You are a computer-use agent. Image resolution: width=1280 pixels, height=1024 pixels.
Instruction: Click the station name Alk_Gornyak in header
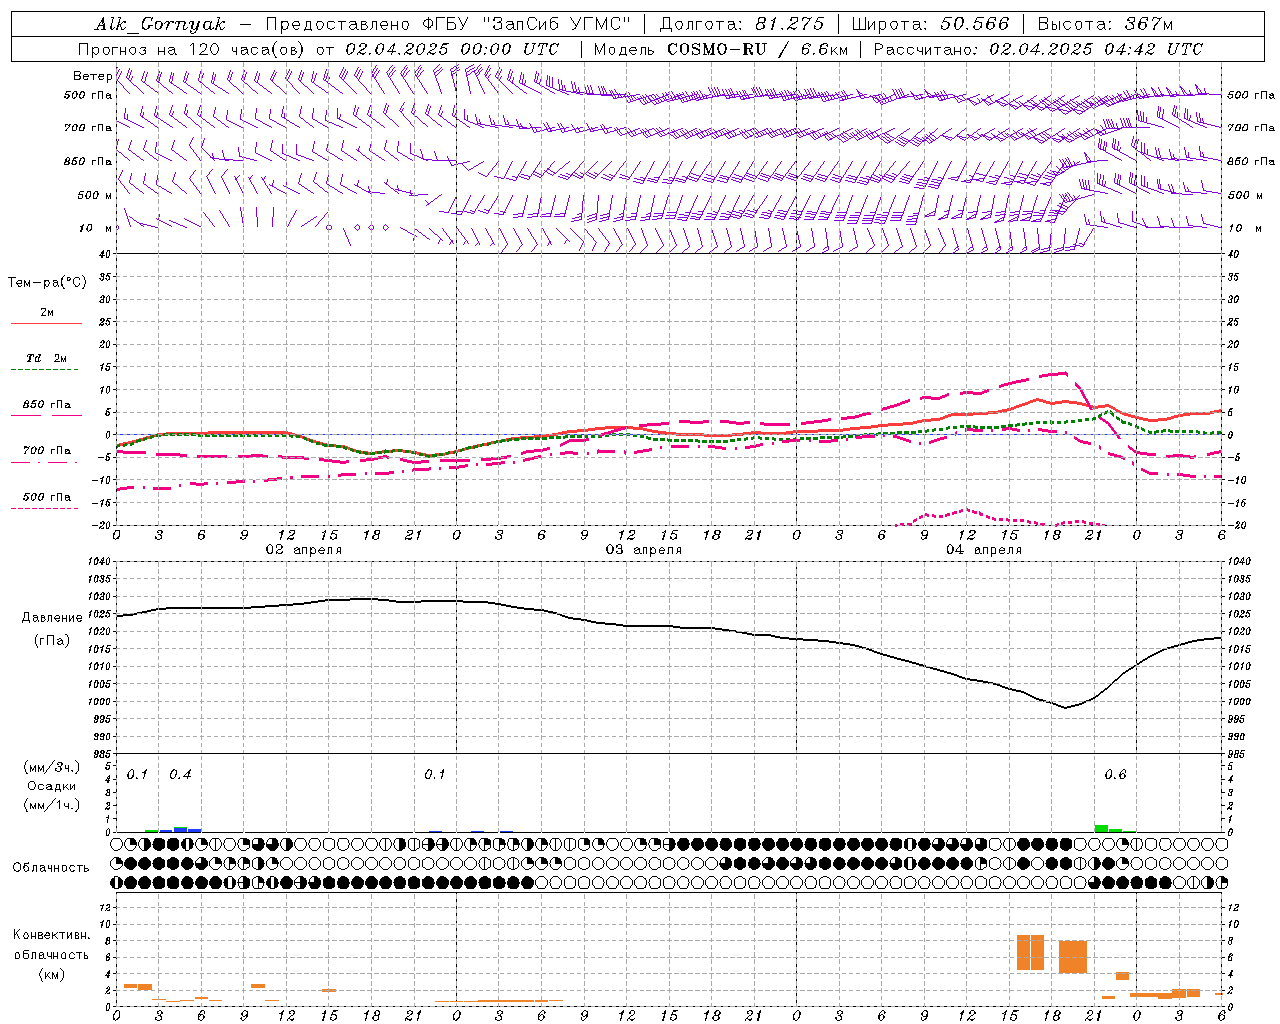pos(160,24)
